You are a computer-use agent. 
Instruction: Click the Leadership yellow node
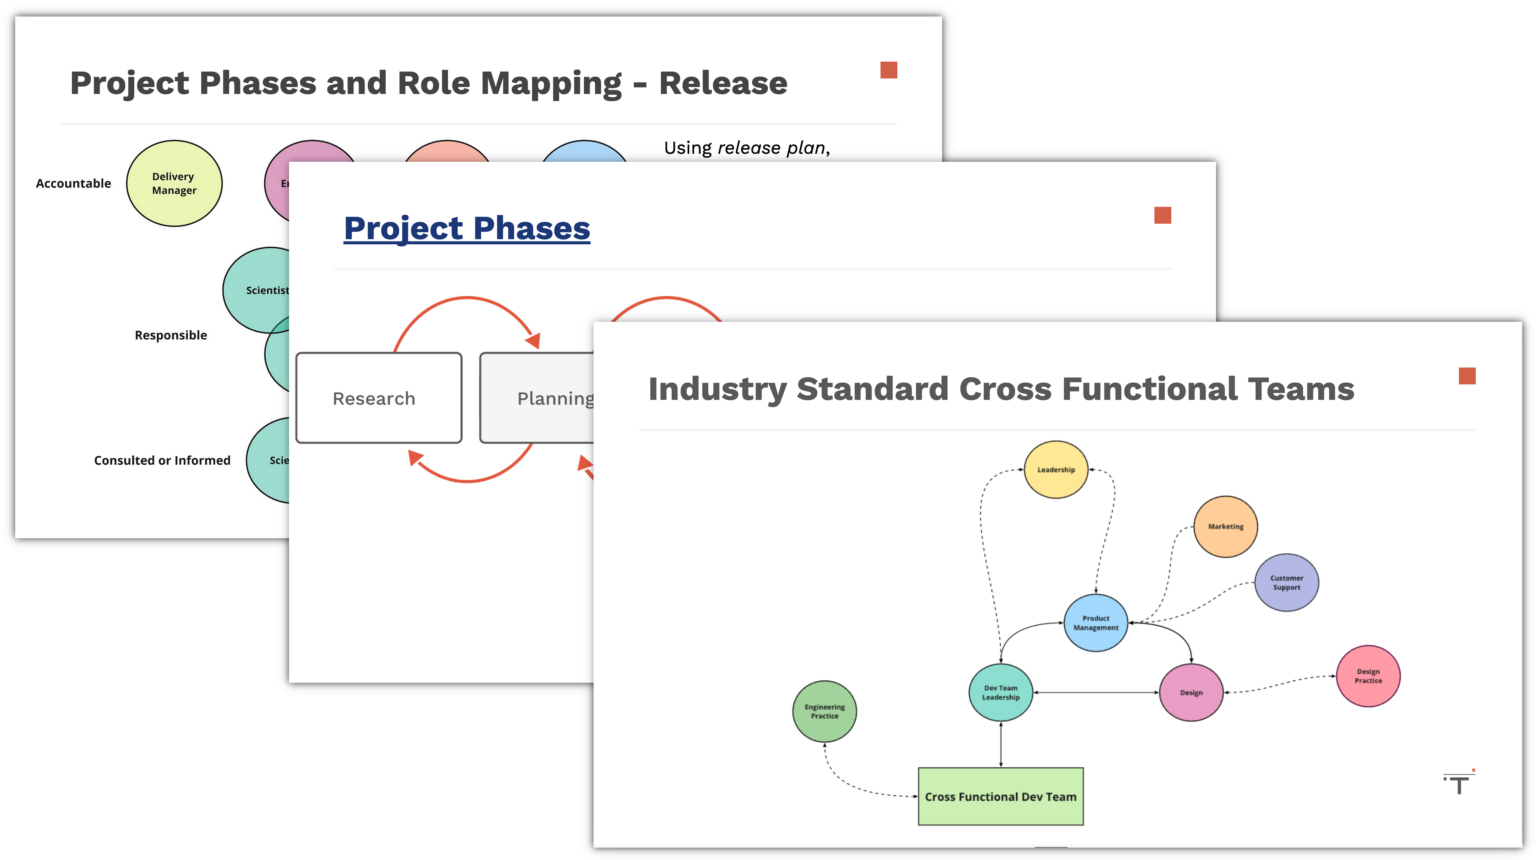click(x=1056, y=469)
